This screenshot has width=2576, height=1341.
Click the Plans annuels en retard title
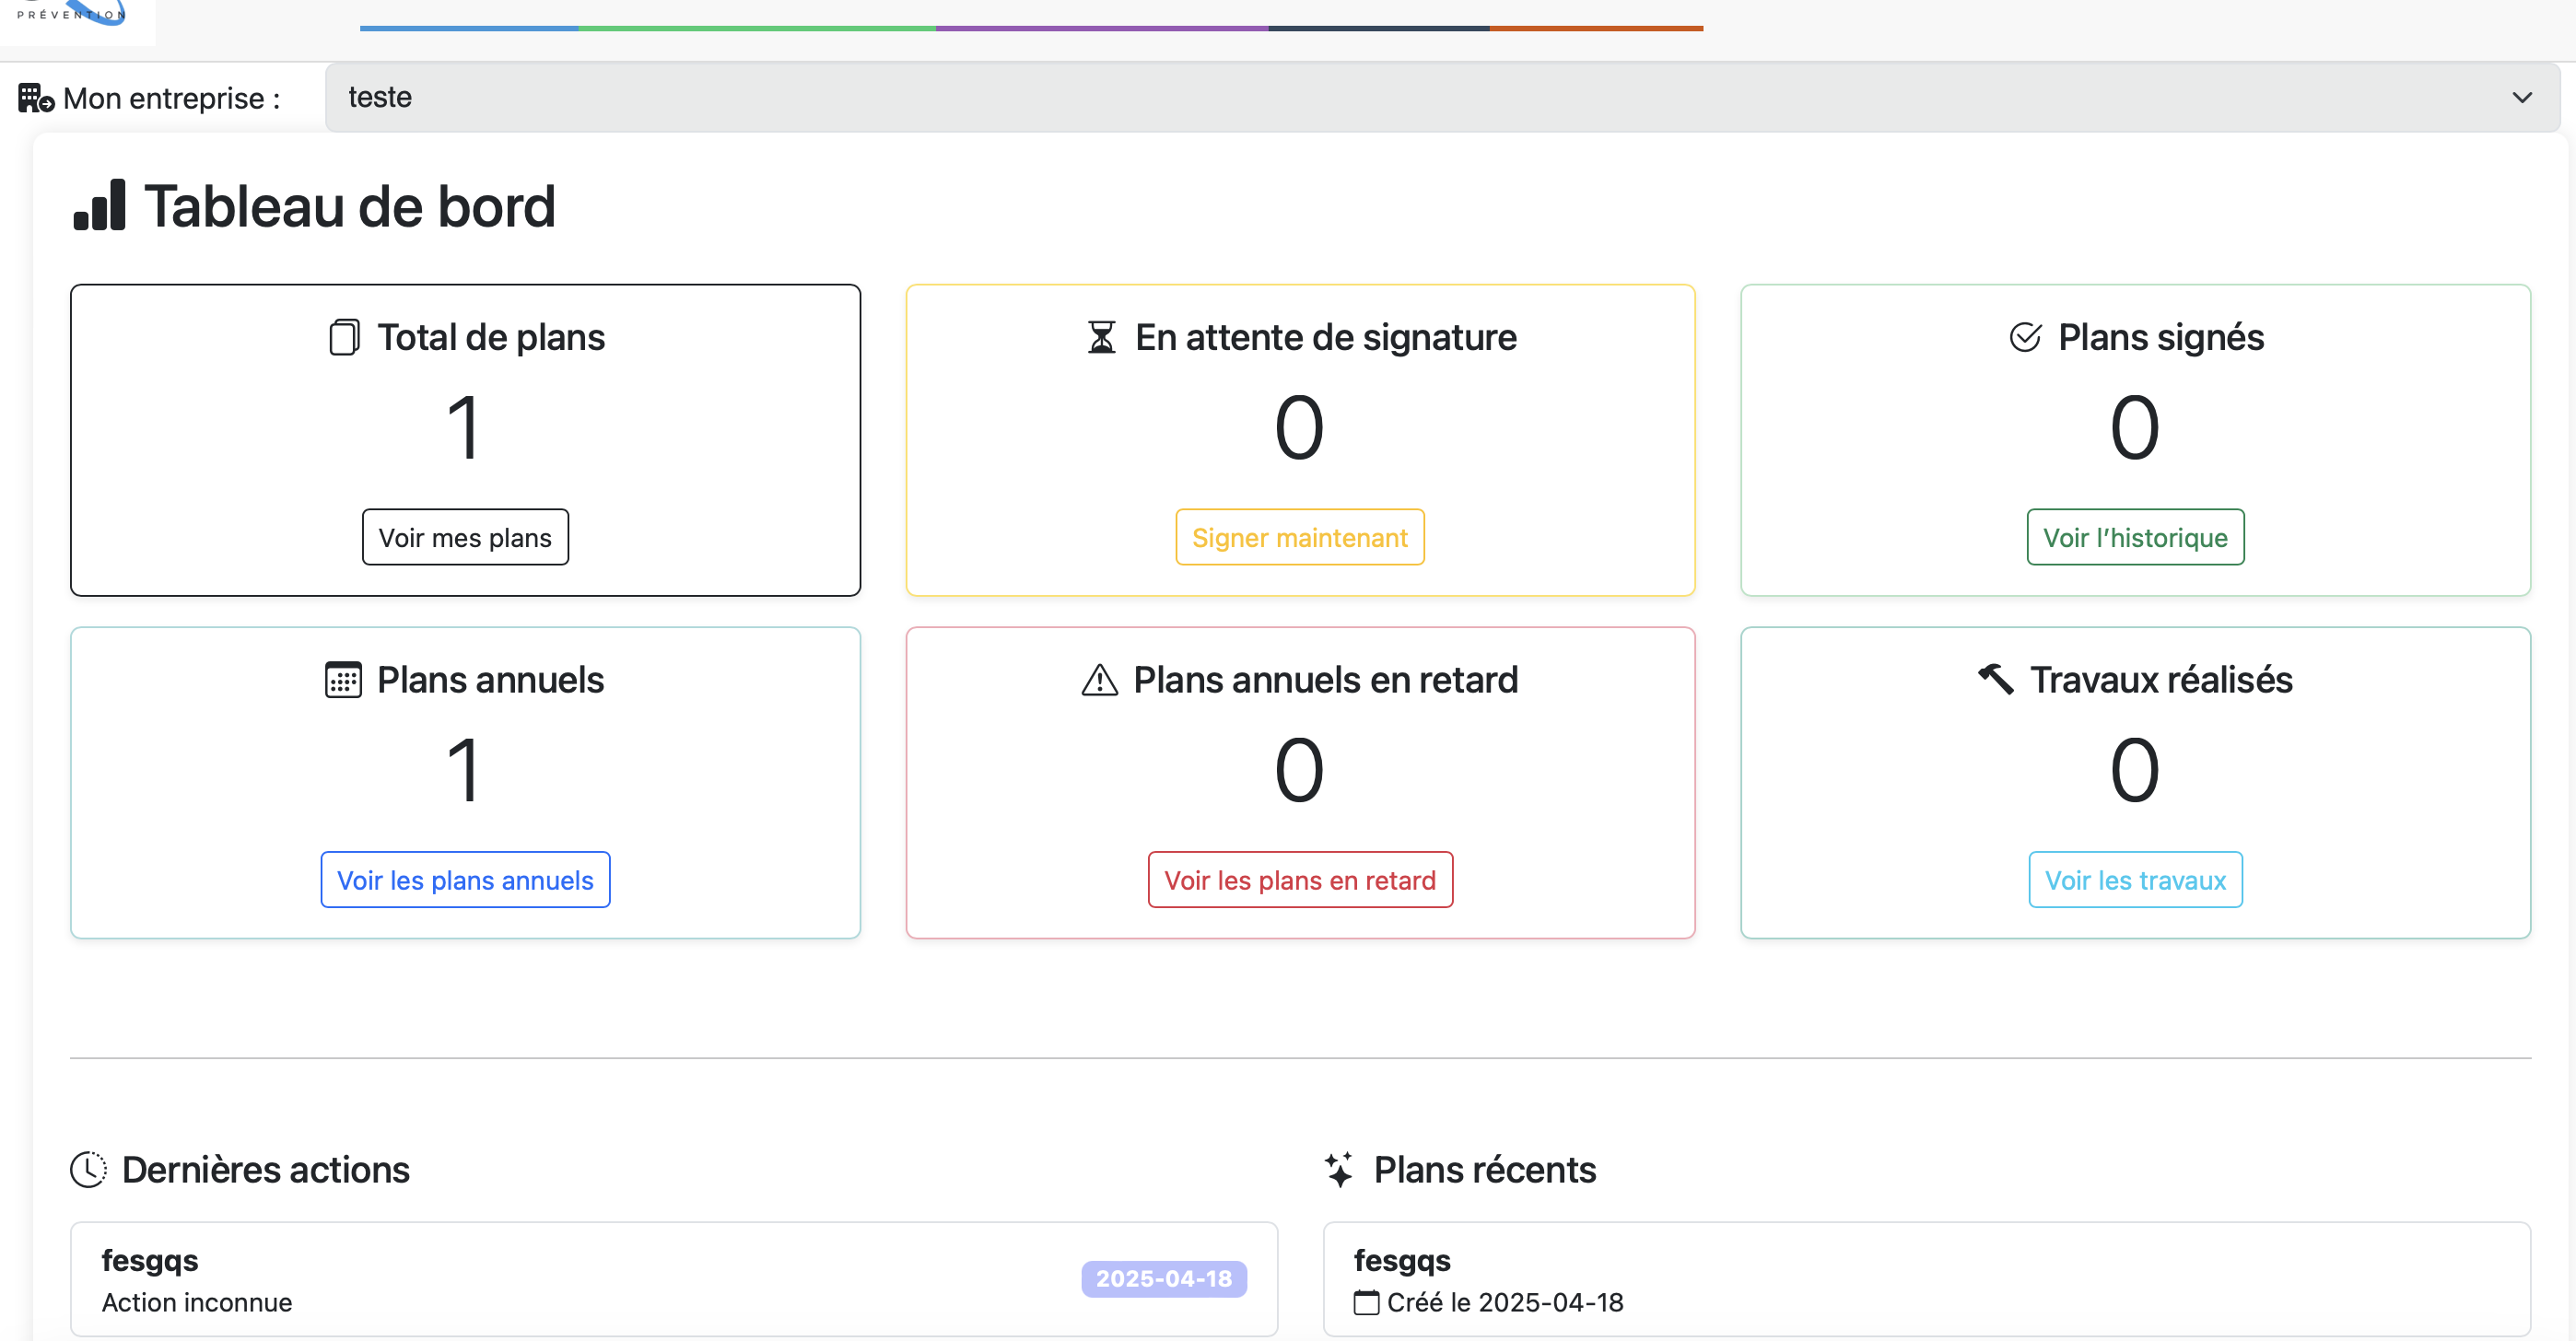click(x=1326, y=680)
